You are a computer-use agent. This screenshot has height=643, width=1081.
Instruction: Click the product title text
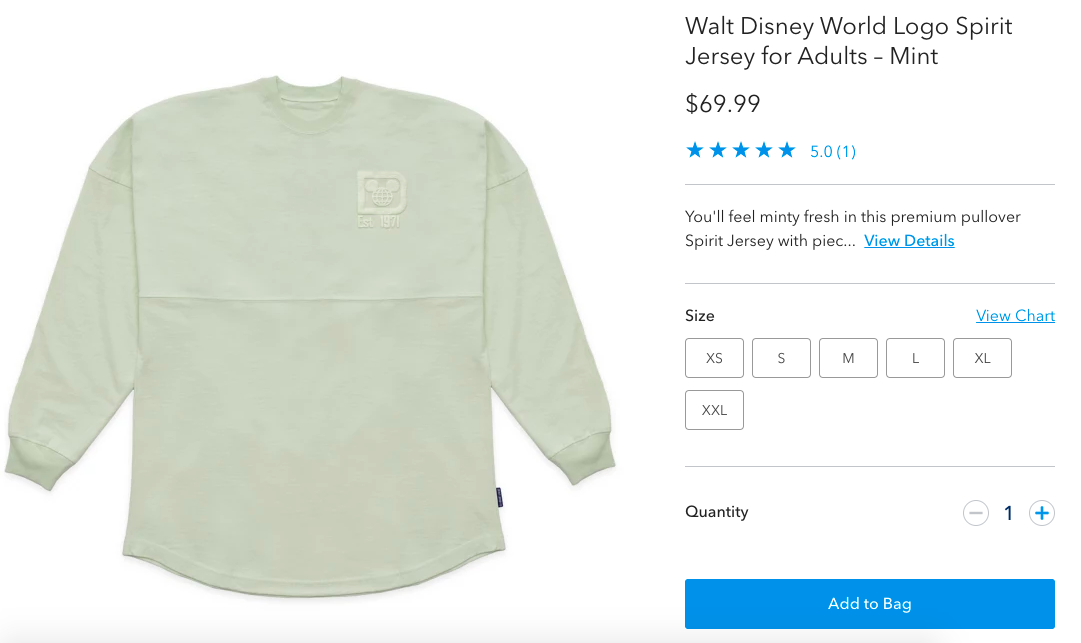coord(848,41)
